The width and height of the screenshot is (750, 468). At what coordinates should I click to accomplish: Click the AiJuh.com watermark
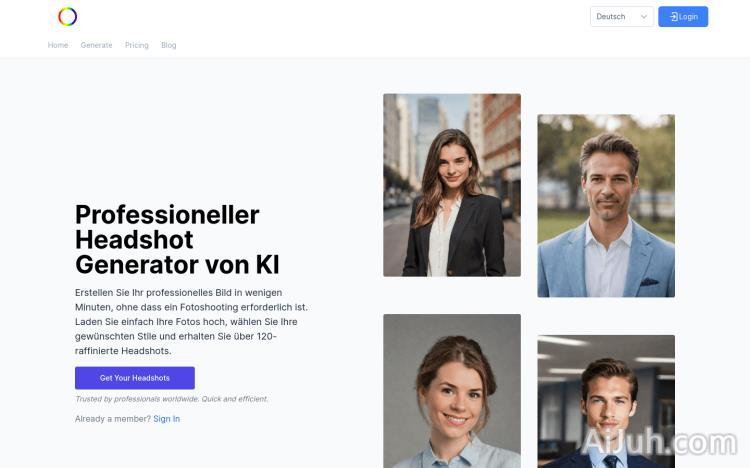pos(660,442)
